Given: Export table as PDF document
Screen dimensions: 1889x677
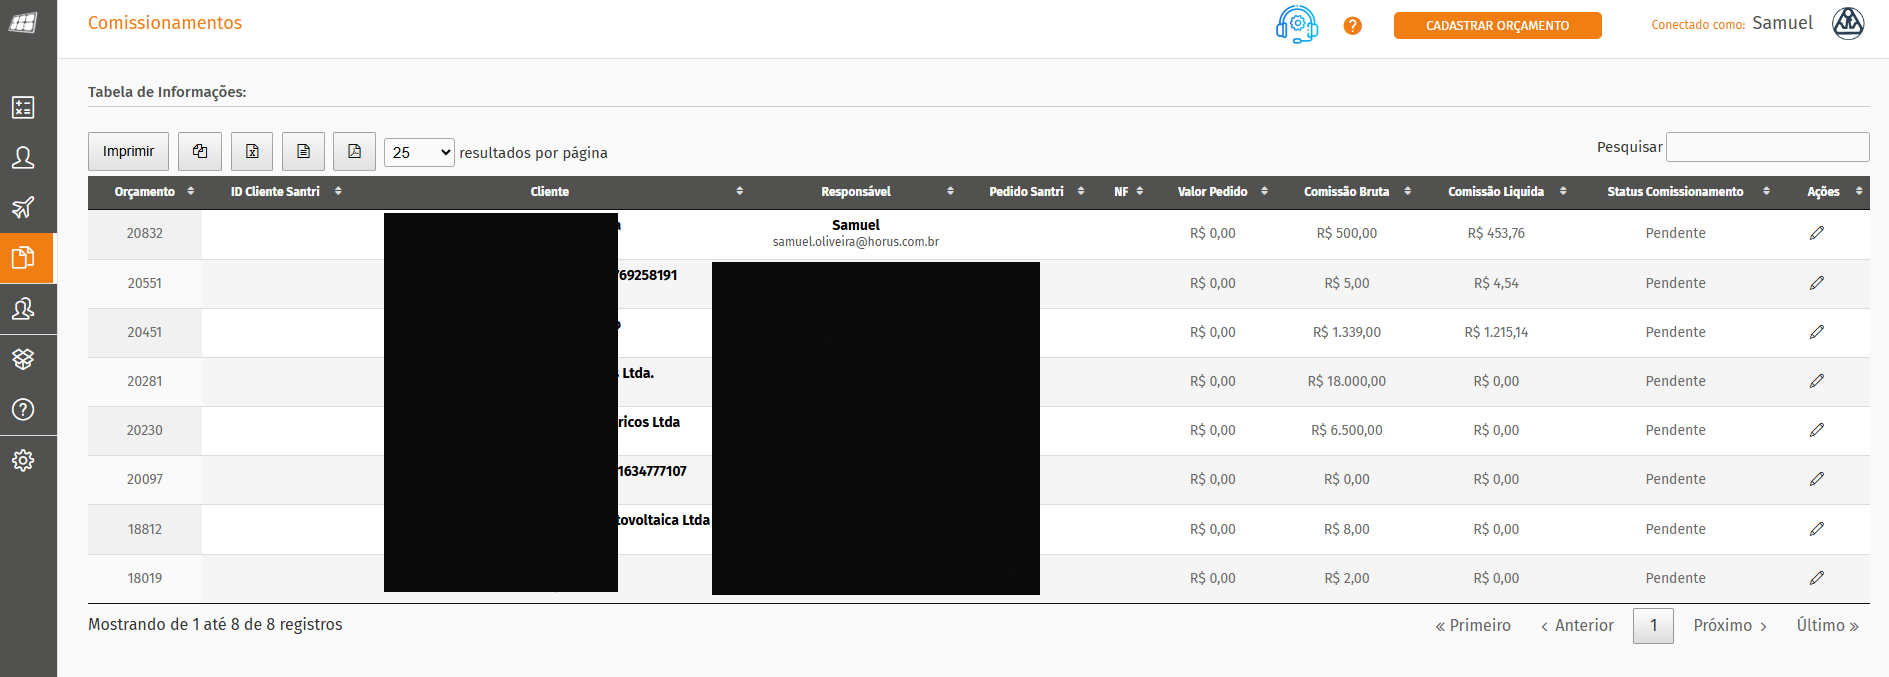Looking at the screenshot, I should tap(354, 152).
